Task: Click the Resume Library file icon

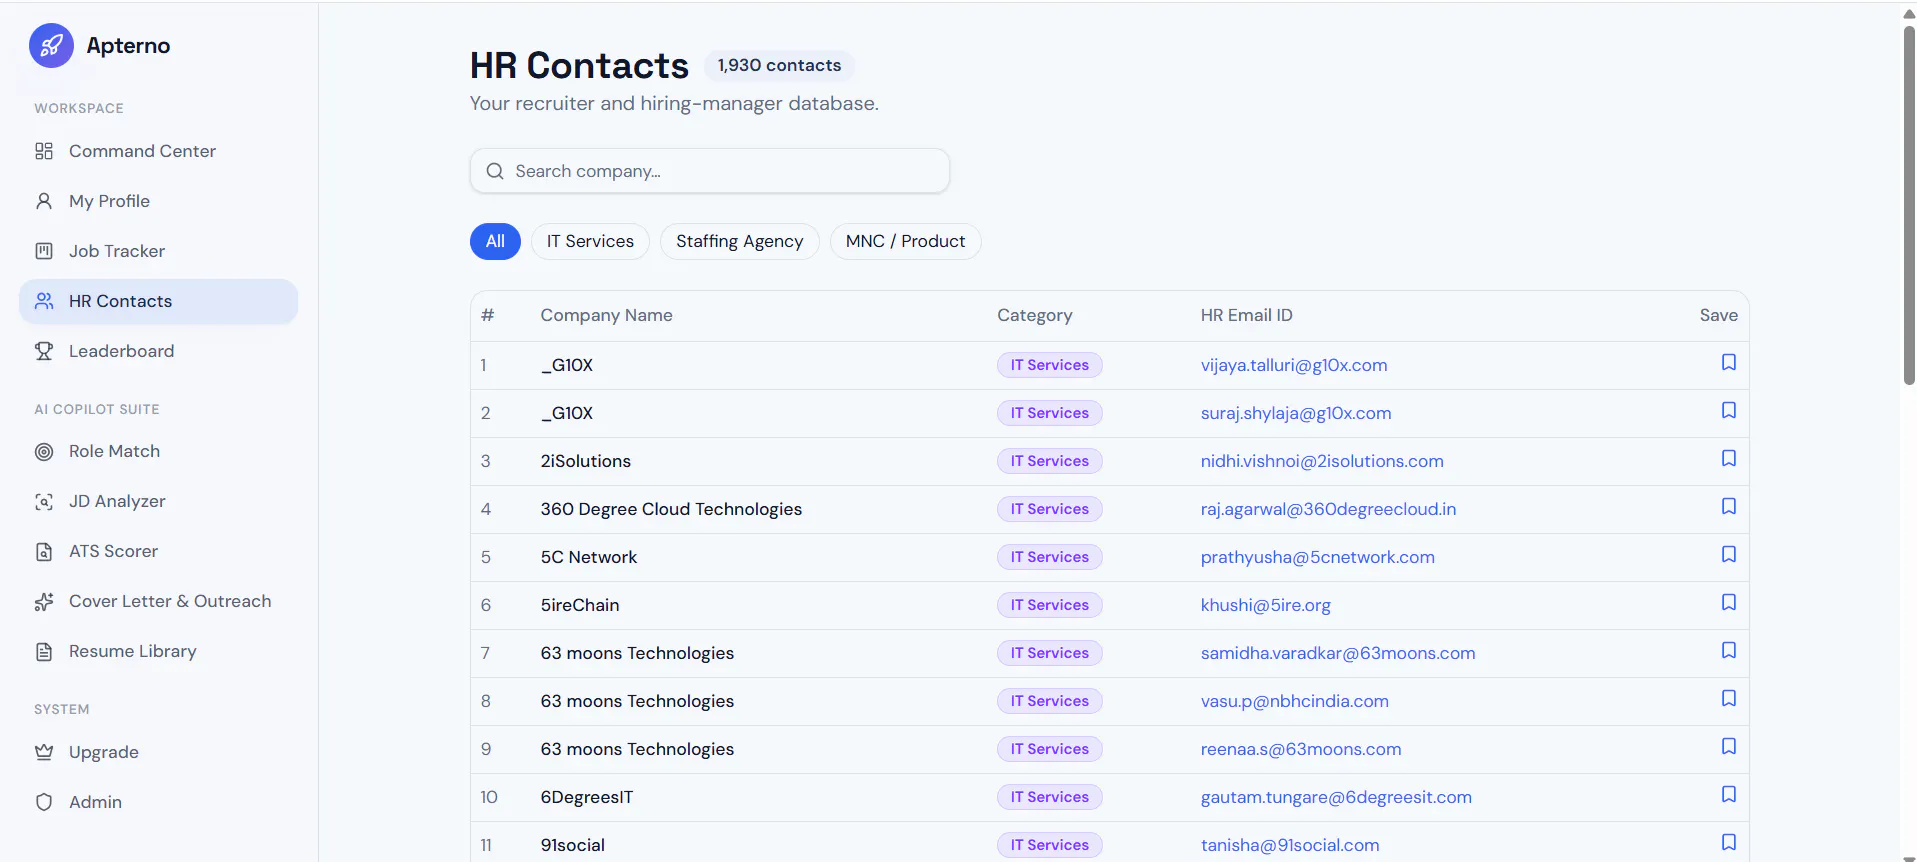Action: click(x=44, y=652)
